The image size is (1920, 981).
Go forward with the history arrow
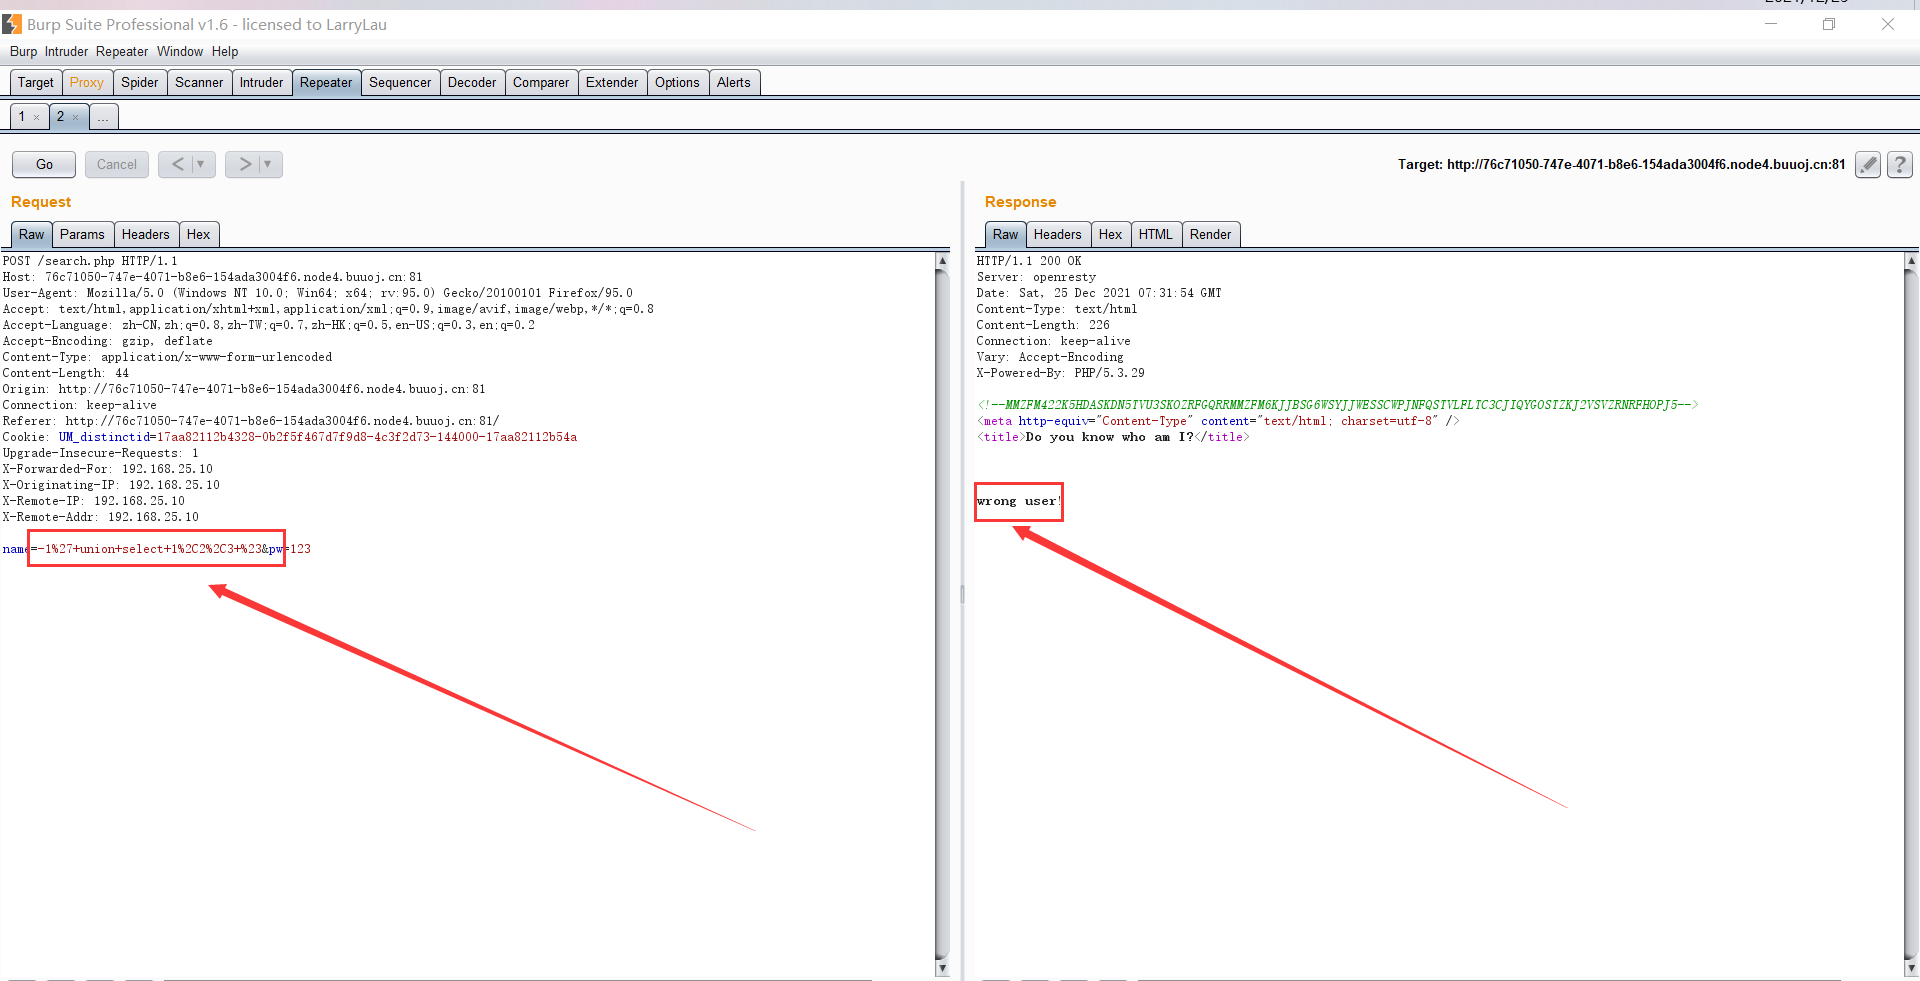(x=245, y=164)
